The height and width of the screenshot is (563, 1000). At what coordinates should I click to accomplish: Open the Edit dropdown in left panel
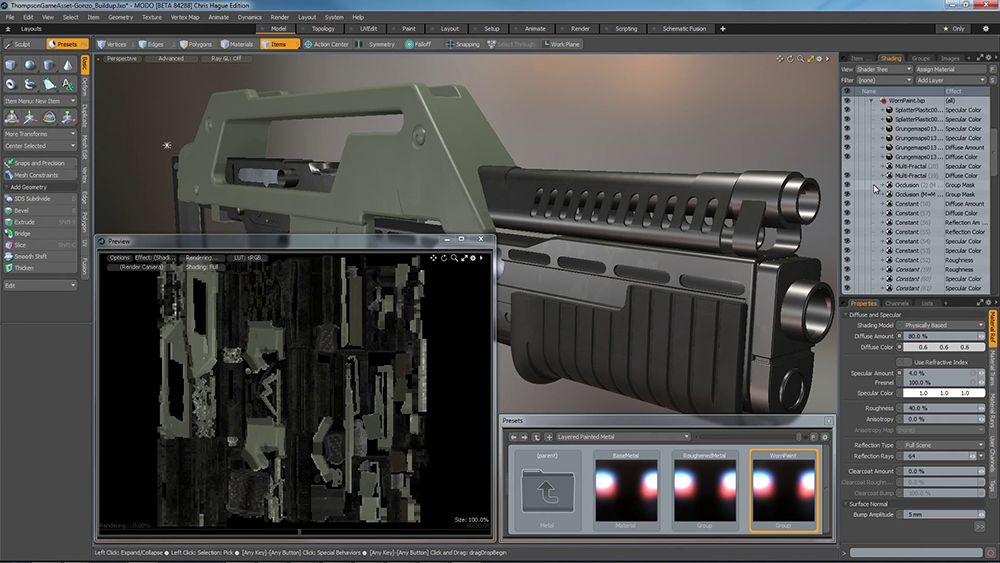click(40, 285)
